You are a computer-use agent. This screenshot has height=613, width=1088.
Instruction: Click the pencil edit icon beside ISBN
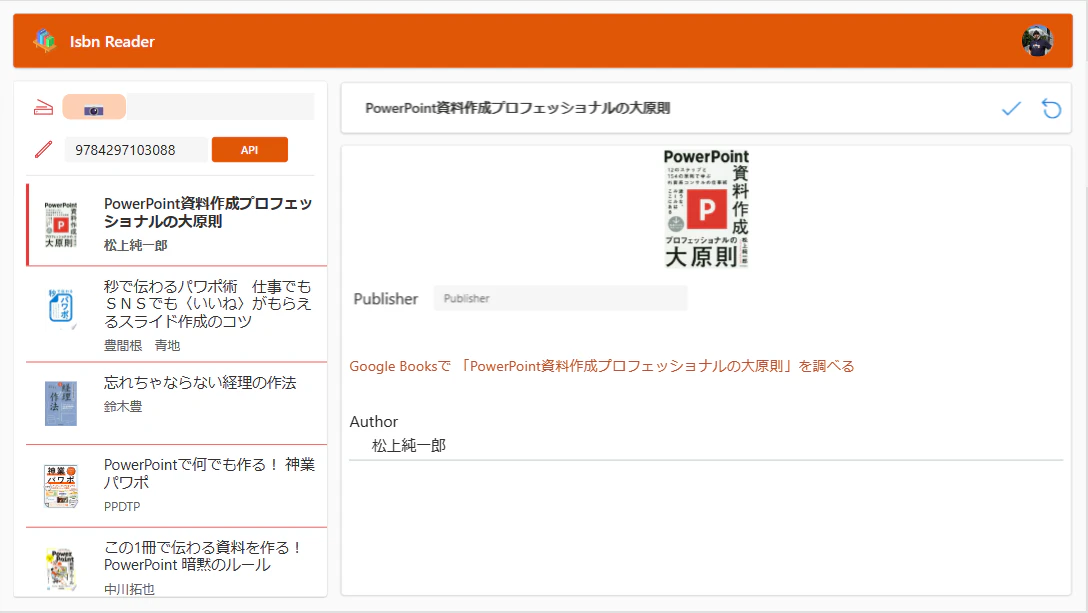44,149
